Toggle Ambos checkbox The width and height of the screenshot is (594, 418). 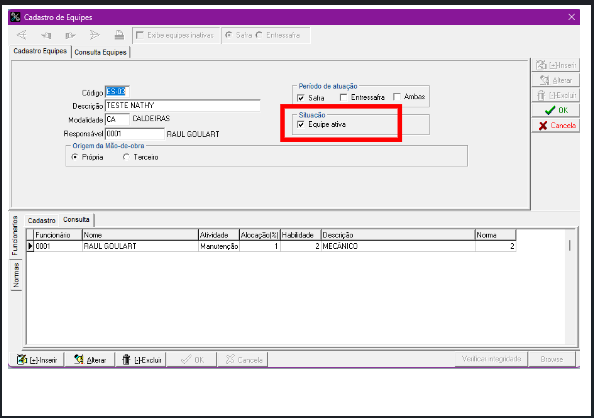(397, 97)
